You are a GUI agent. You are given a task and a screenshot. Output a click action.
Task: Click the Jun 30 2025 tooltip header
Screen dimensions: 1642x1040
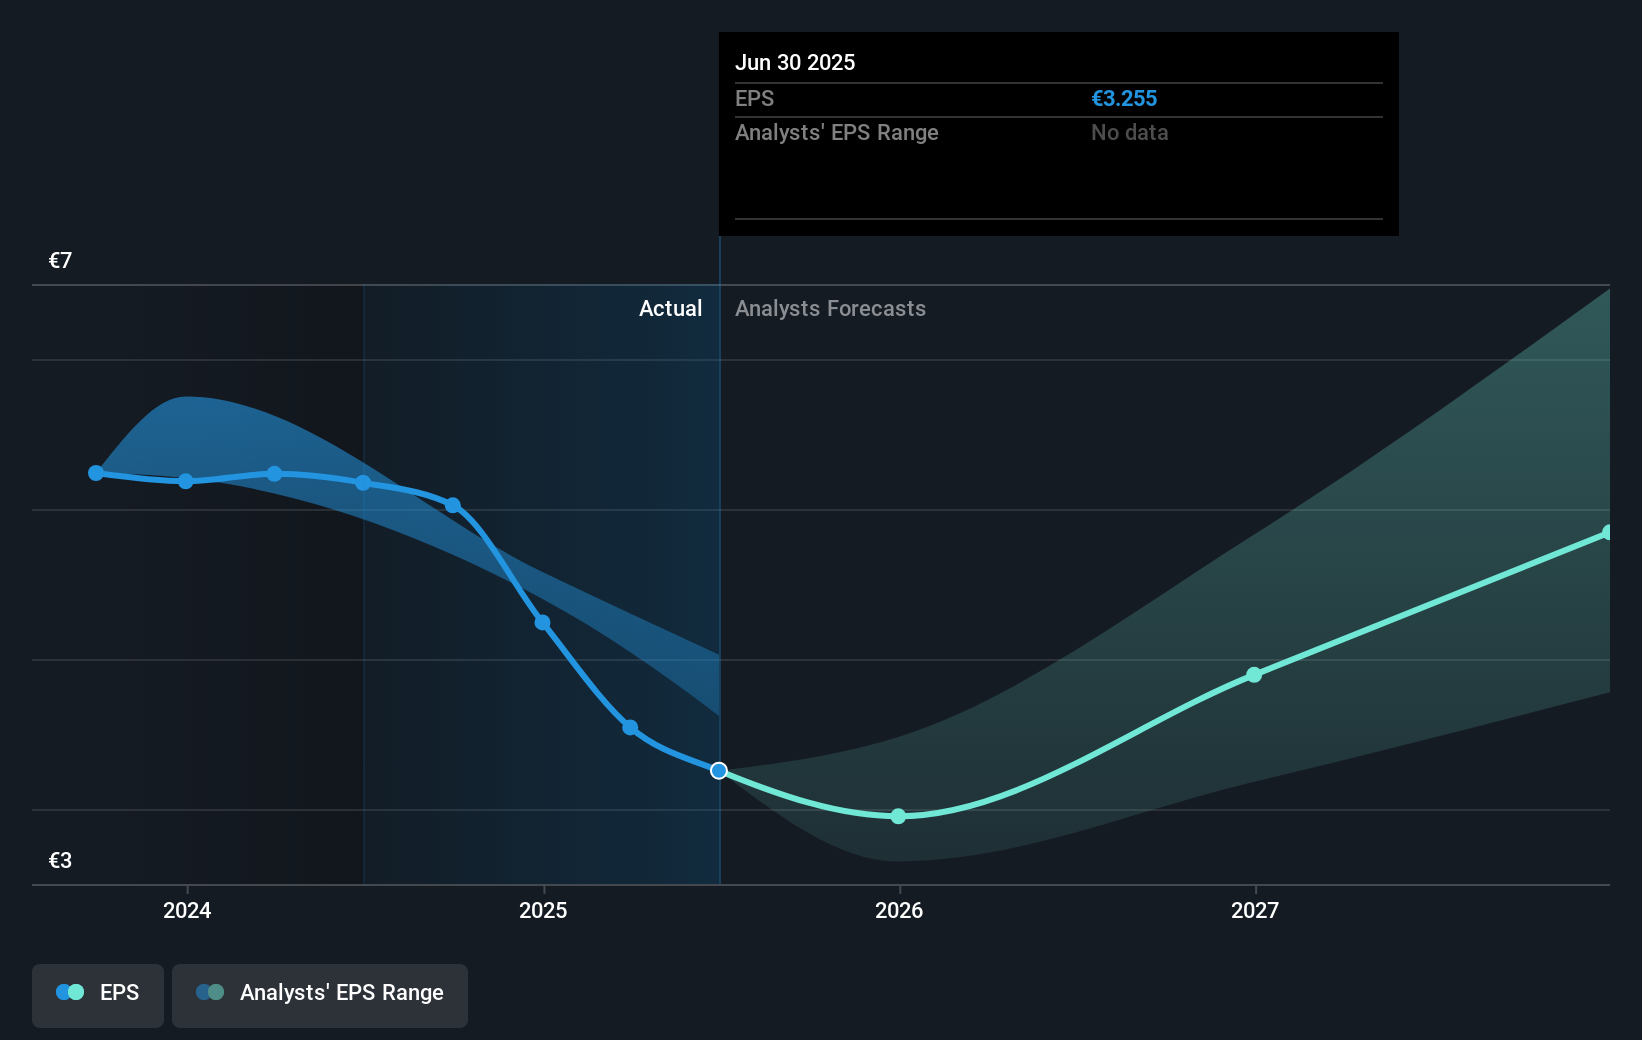point(795,62)
